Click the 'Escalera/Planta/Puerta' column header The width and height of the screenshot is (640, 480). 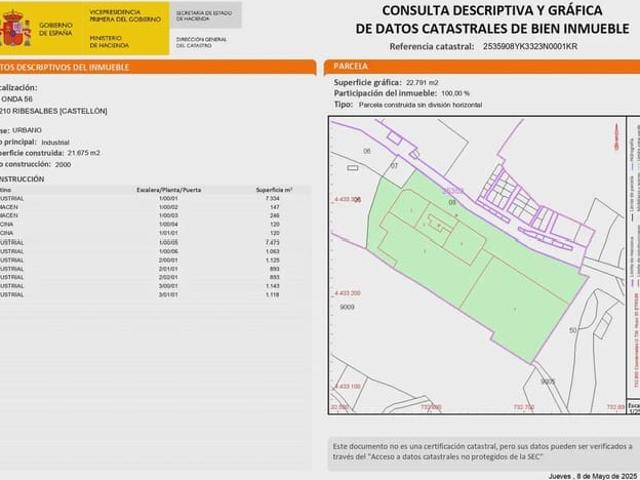coord(169,190)
